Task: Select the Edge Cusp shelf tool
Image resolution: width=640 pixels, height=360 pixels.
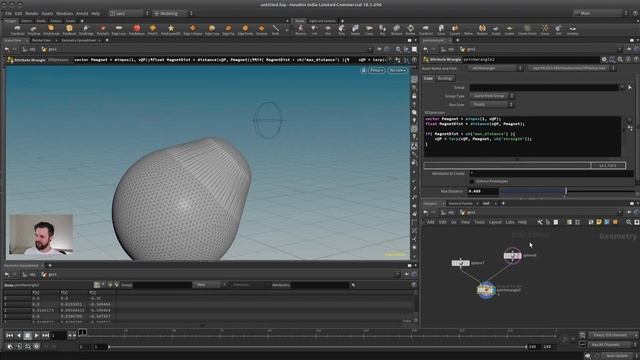Action: 212,29
